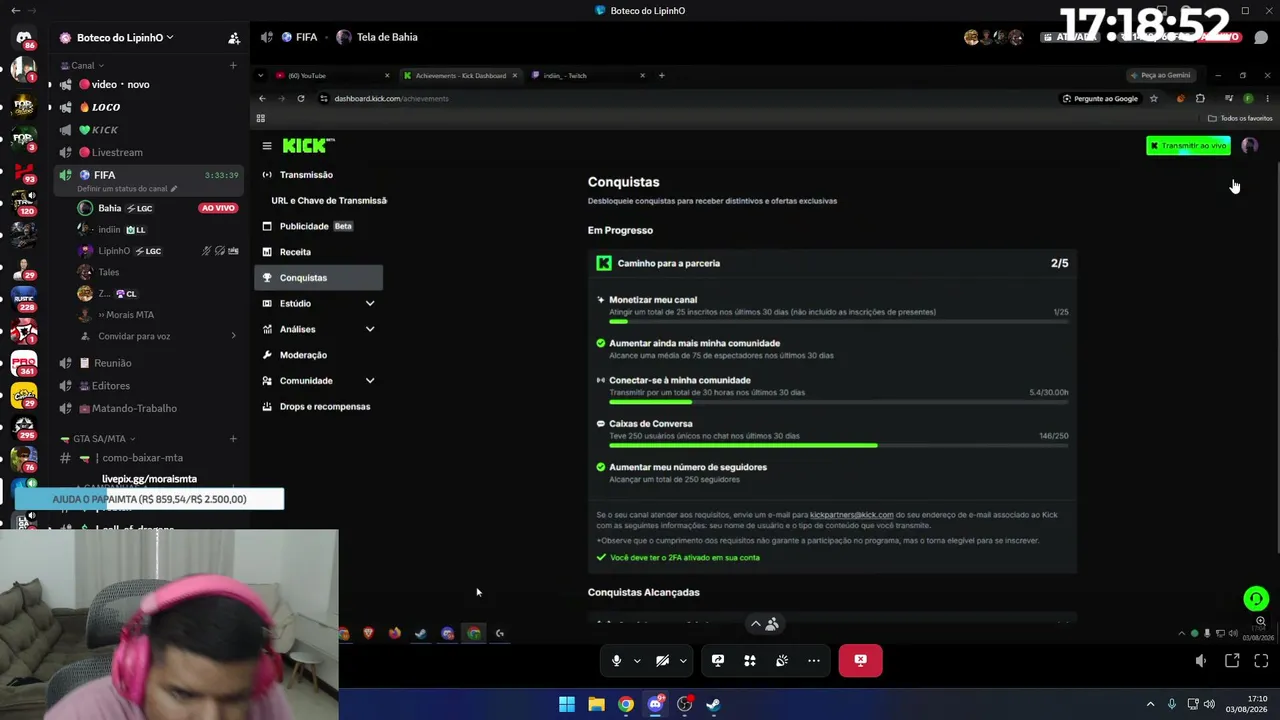Open camera device options arrow
Image resolution: width=1280 pixels, height=720 pixels.
(x=683, y=661)
